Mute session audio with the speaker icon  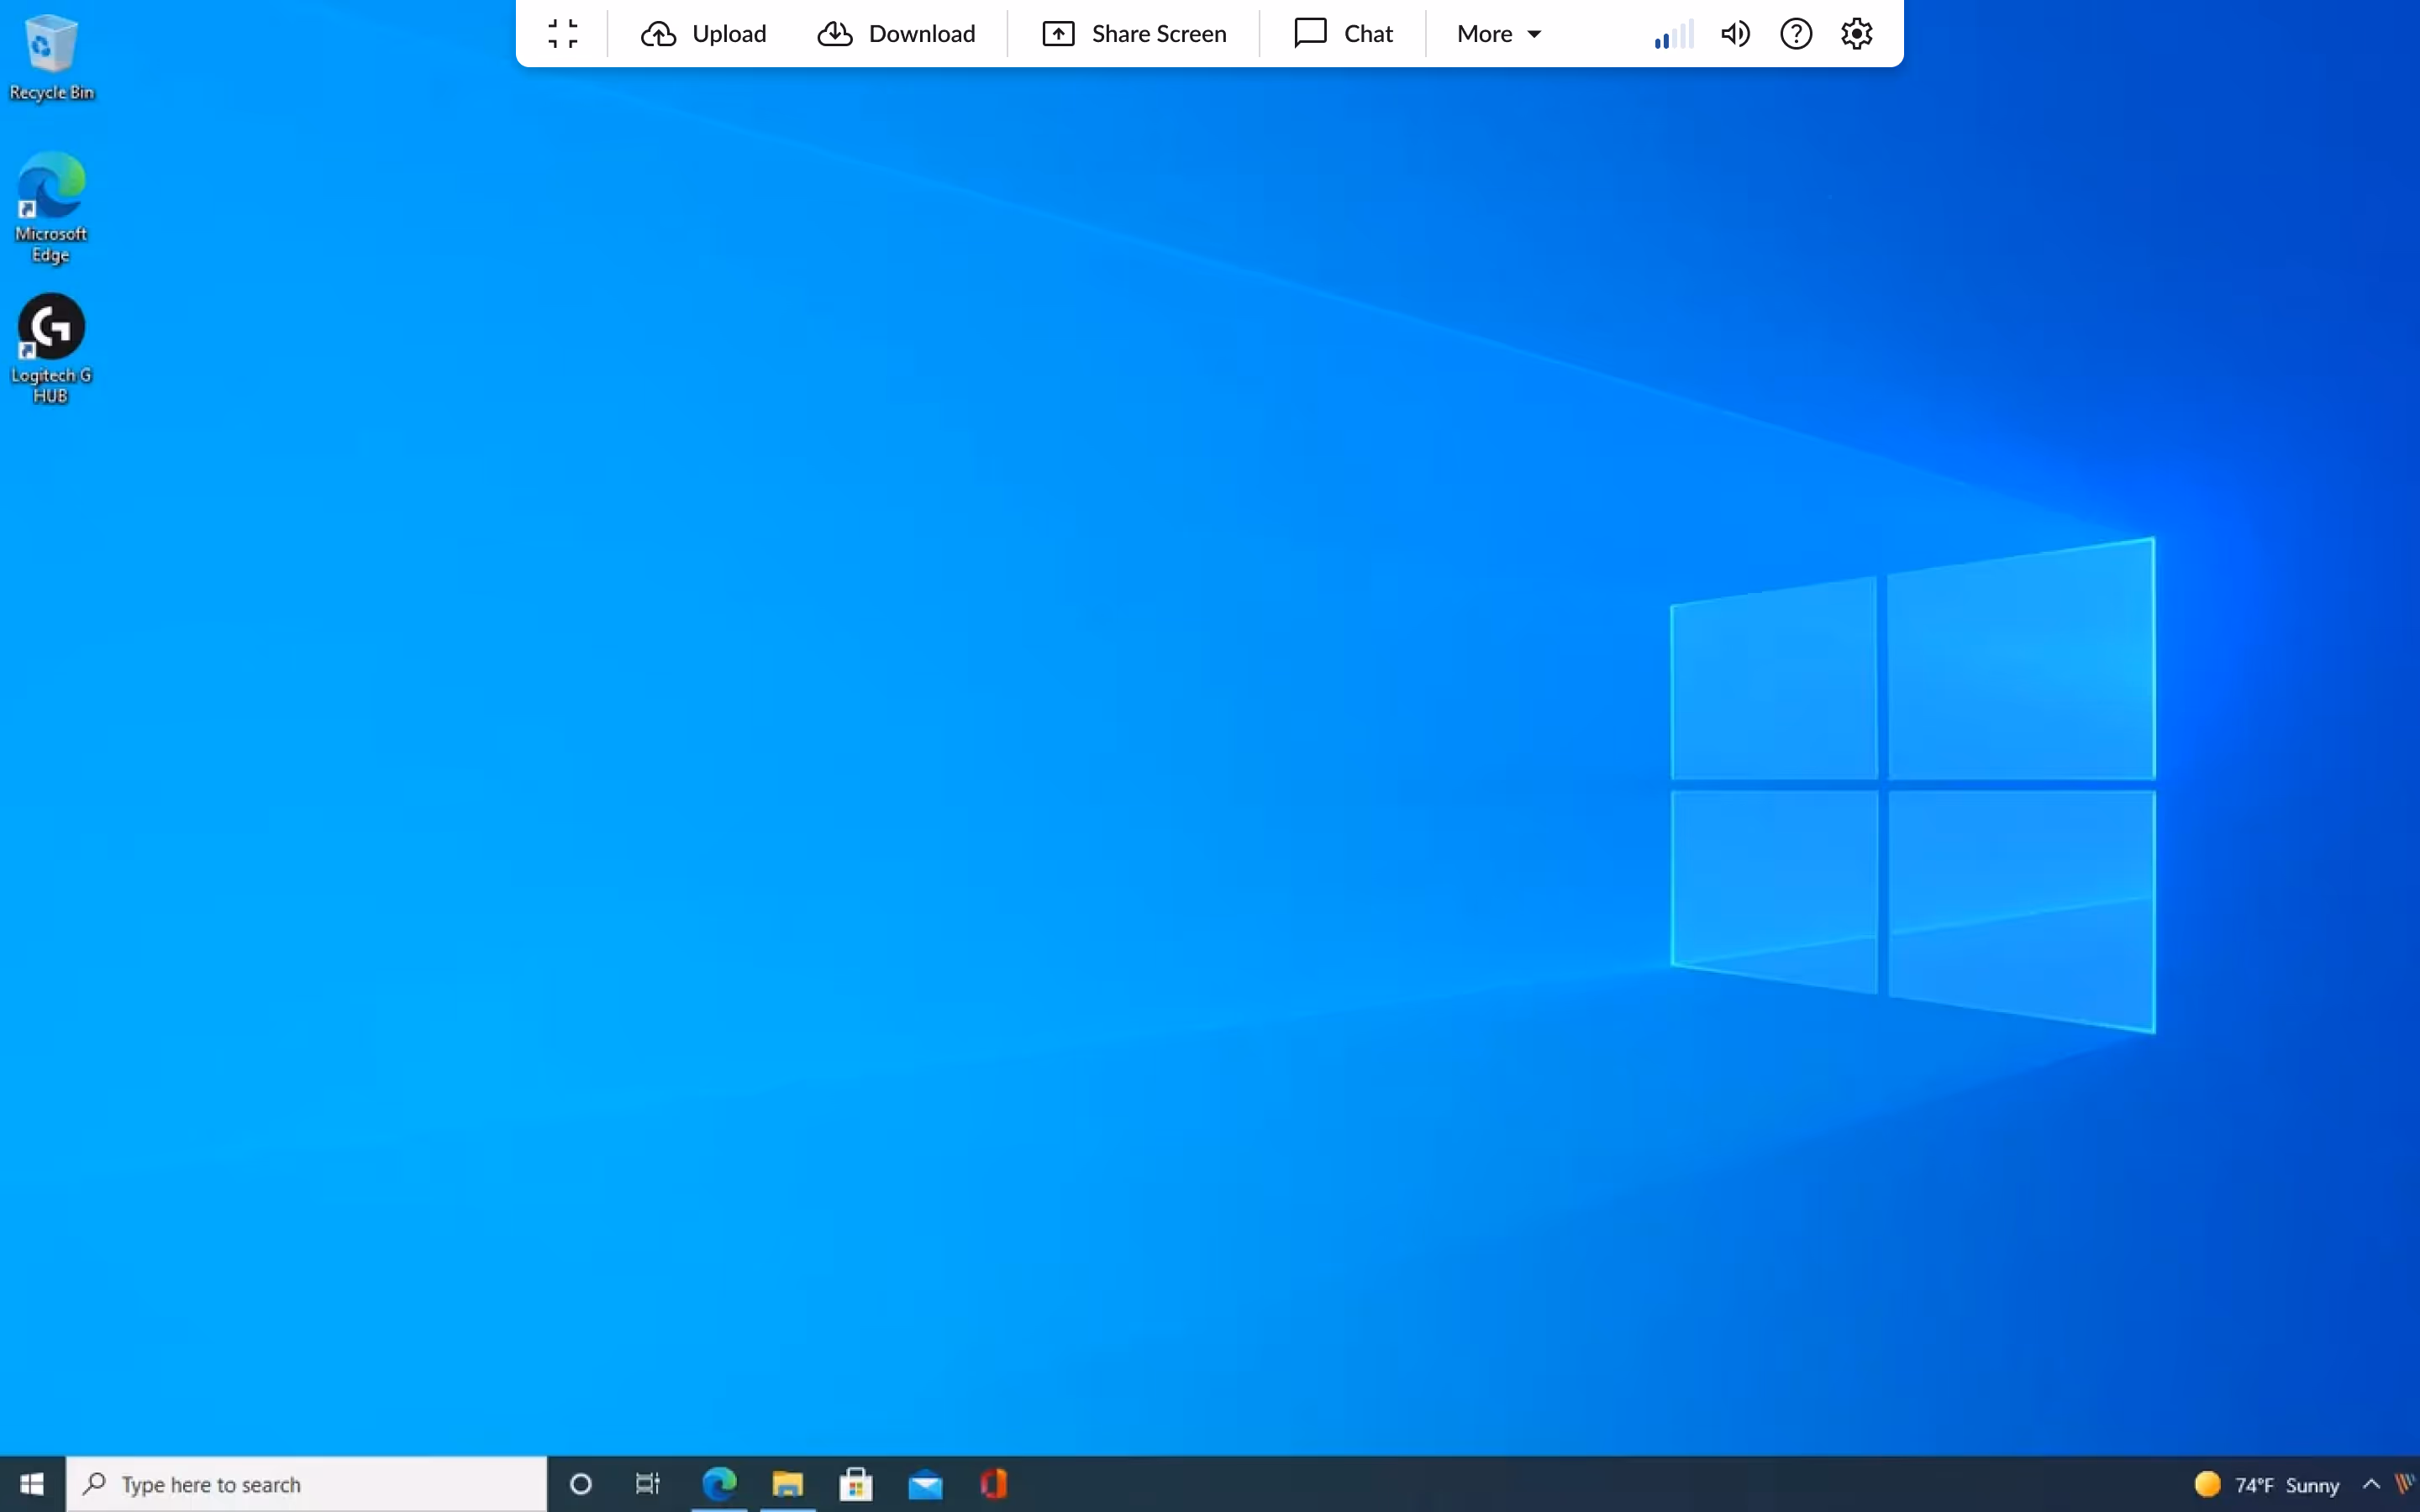[1735, 33]
